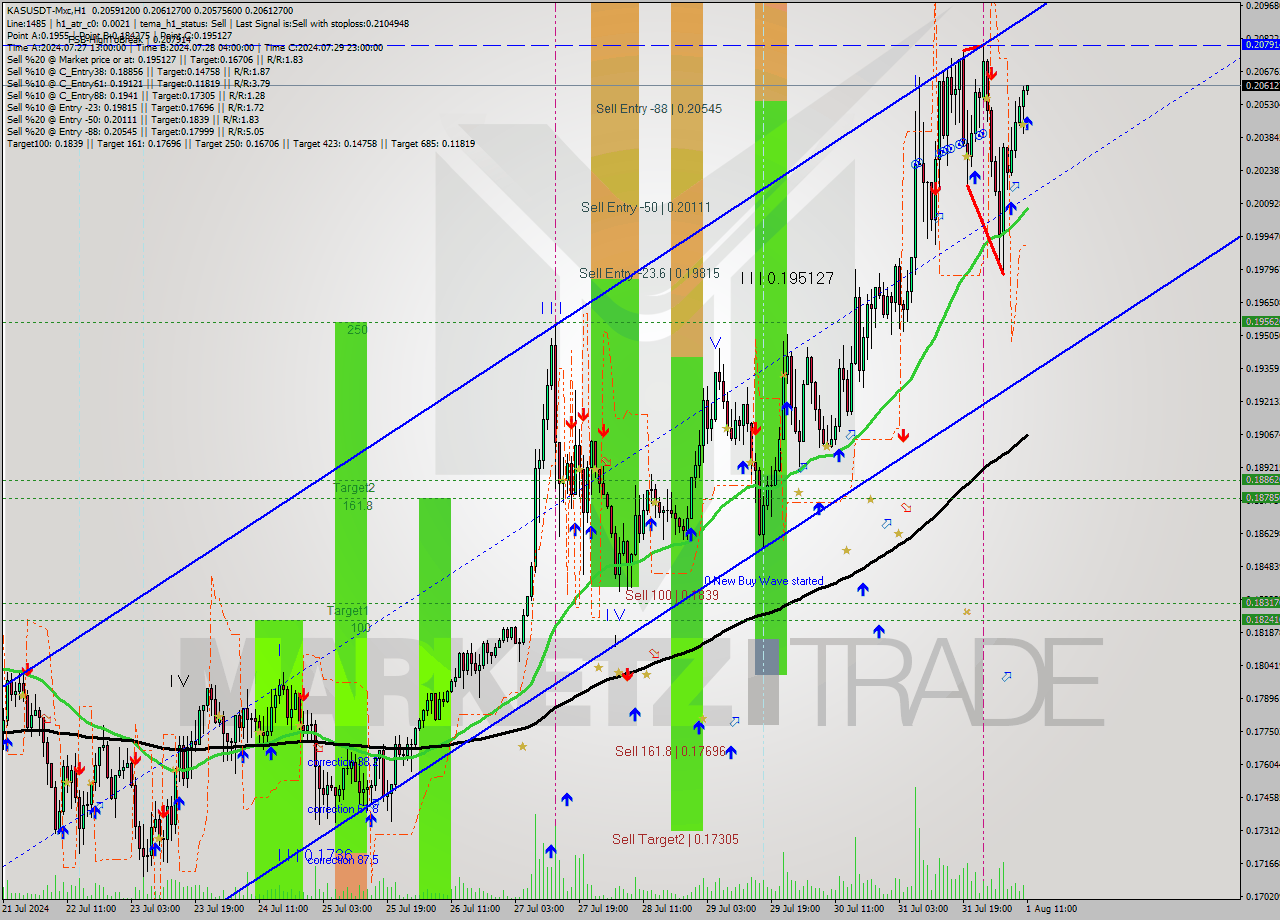The height and width of the screenshot is (920, 1280).
Task: Select the 'I I I 0.195127' wave label
Action: tap(787, 278)
